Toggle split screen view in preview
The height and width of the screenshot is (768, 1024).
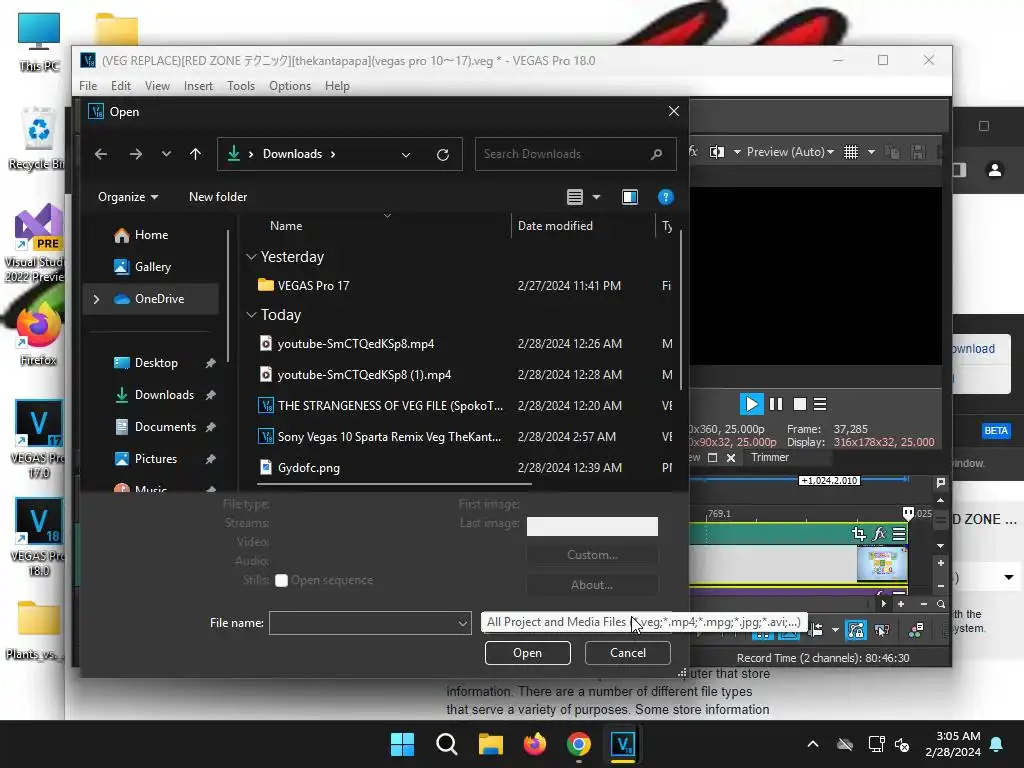point(717,152)
